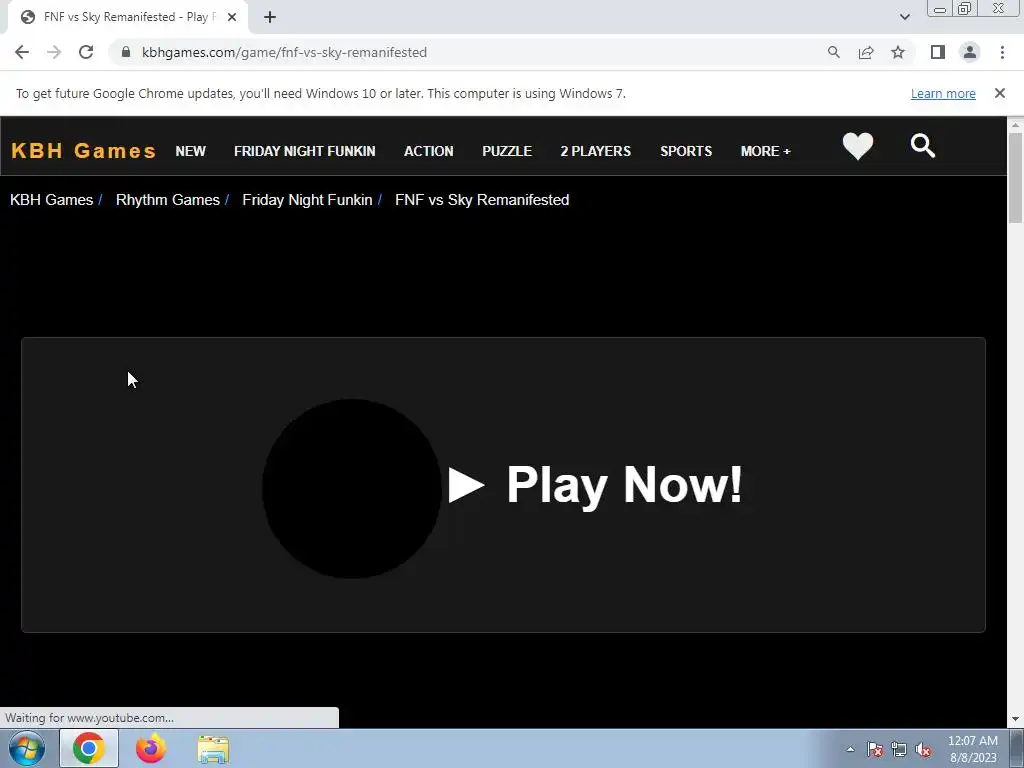
Task: Click the page vertical scrollbar thumb
Action: point(1016,178)
